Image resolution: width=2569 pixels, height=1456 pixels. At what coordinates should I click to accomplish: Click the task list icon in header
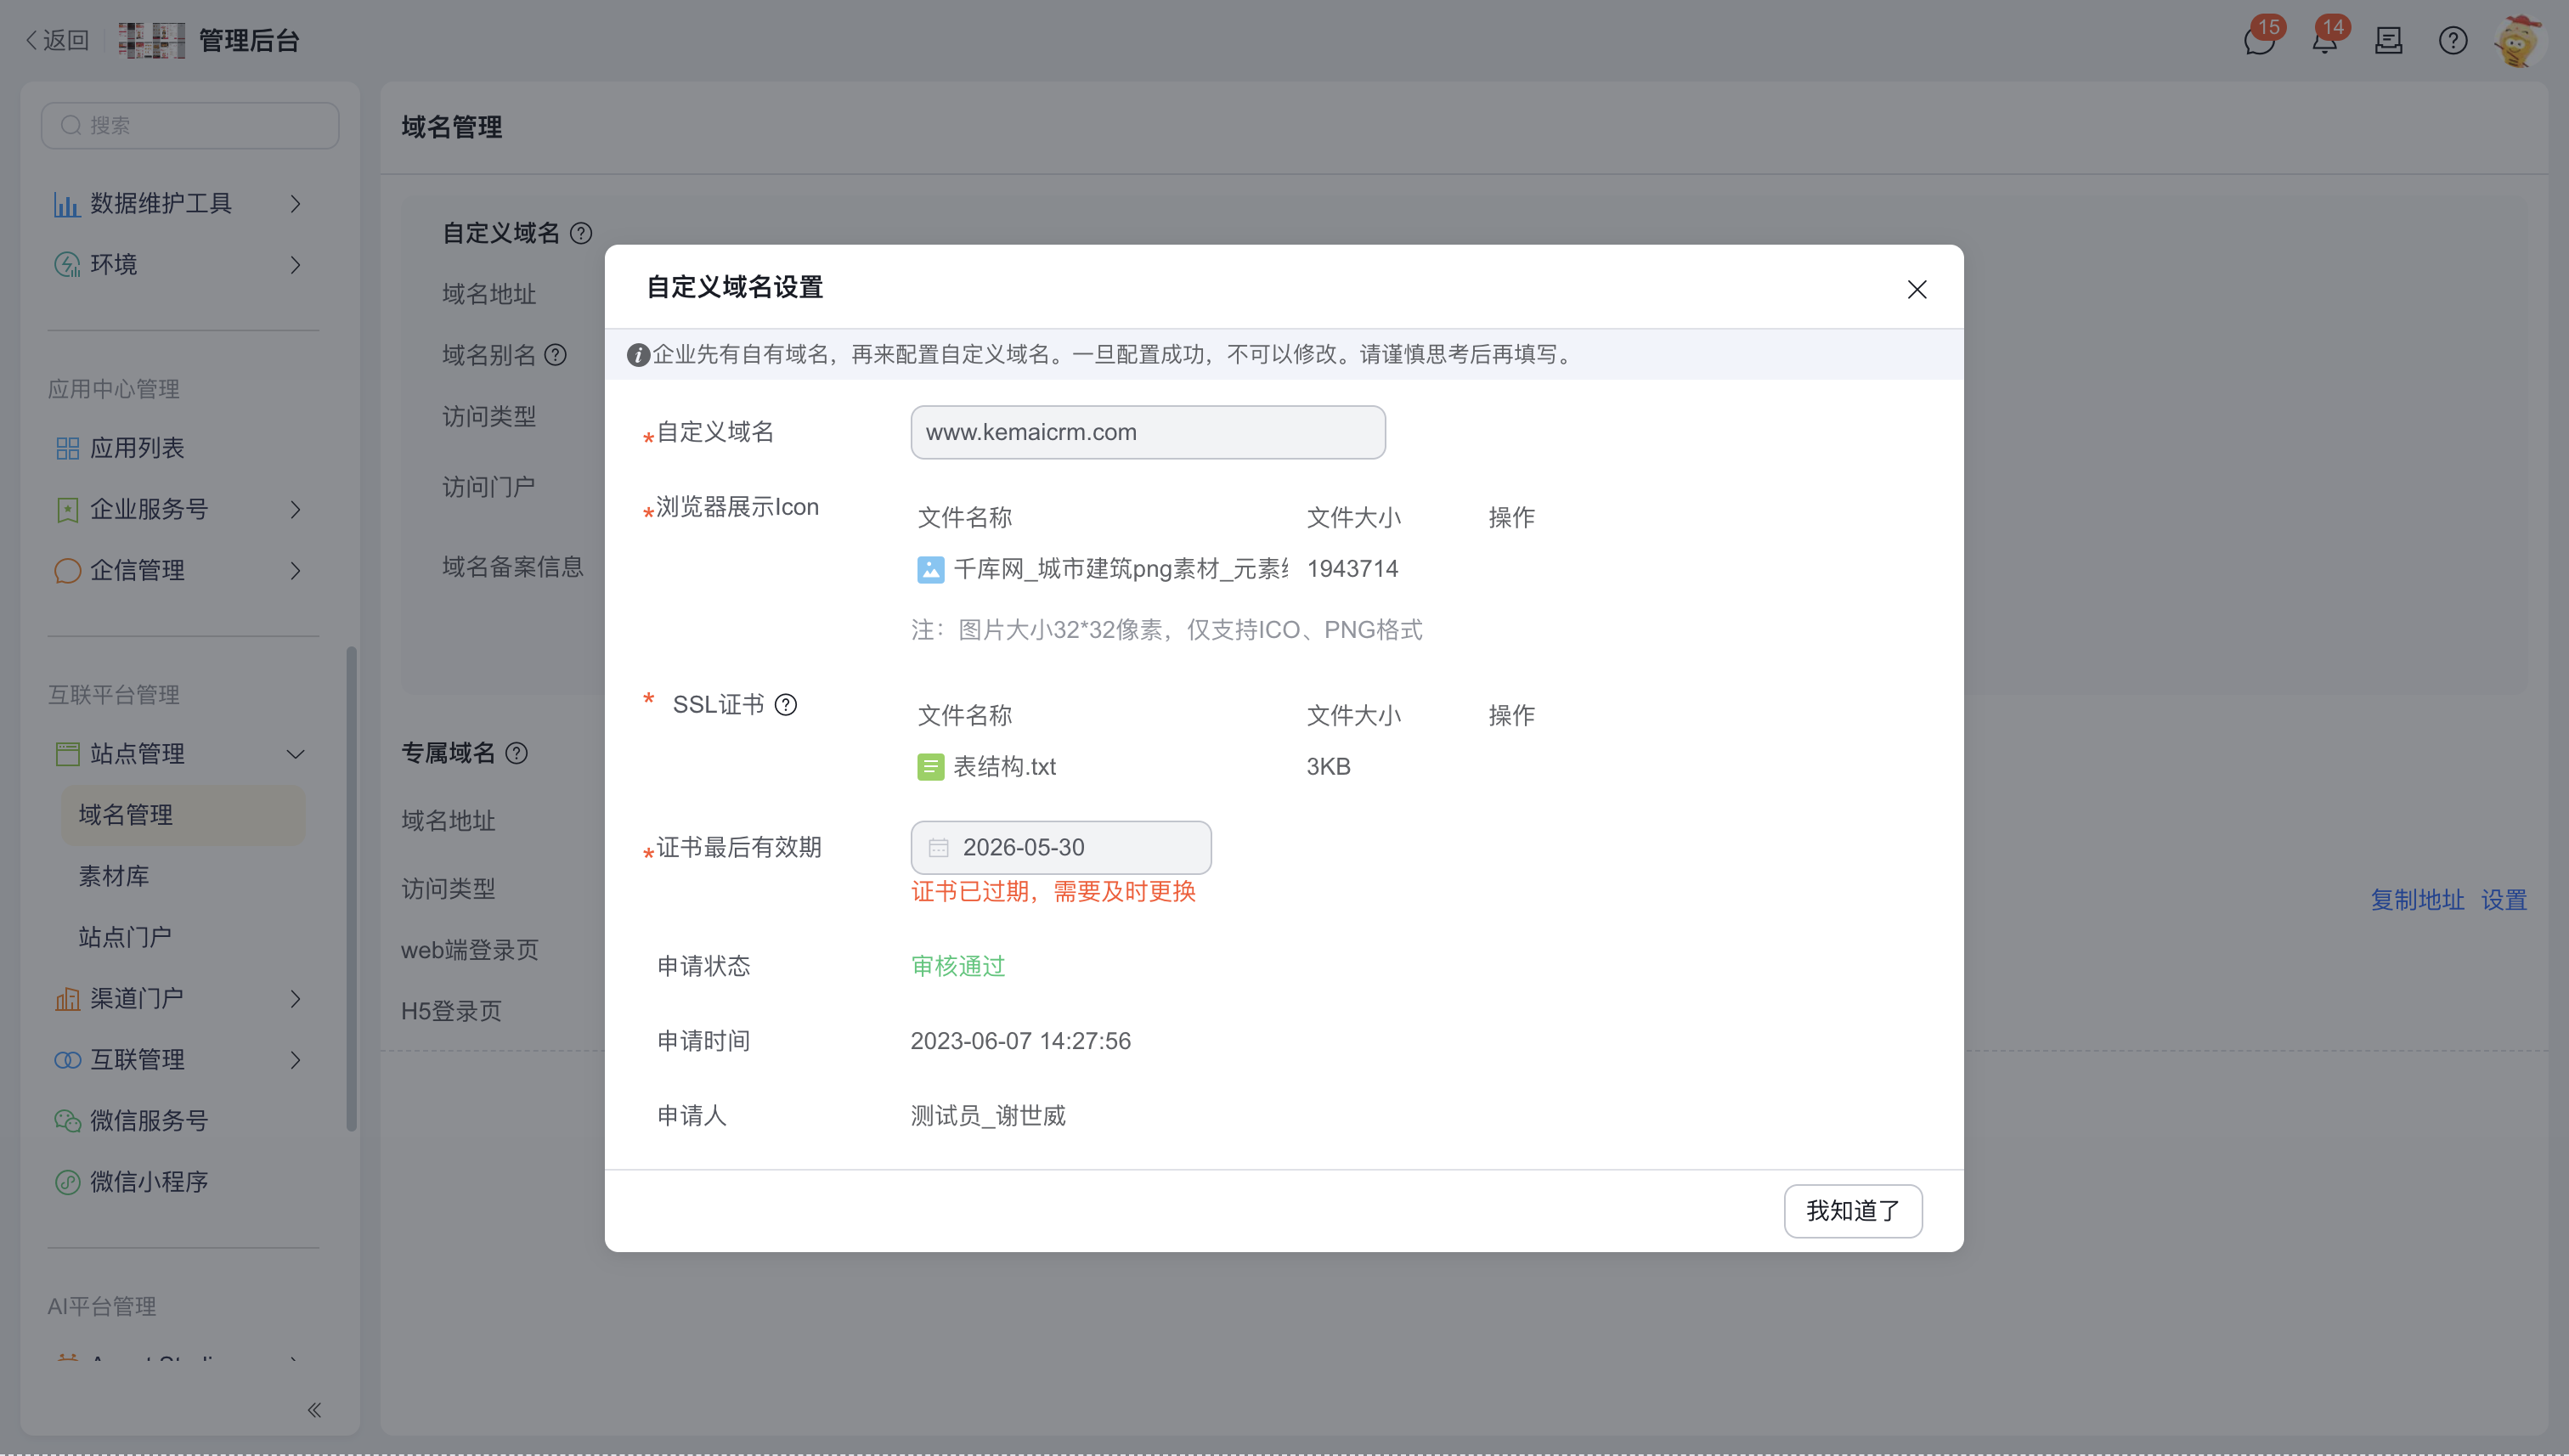[x=2388, y=41]
